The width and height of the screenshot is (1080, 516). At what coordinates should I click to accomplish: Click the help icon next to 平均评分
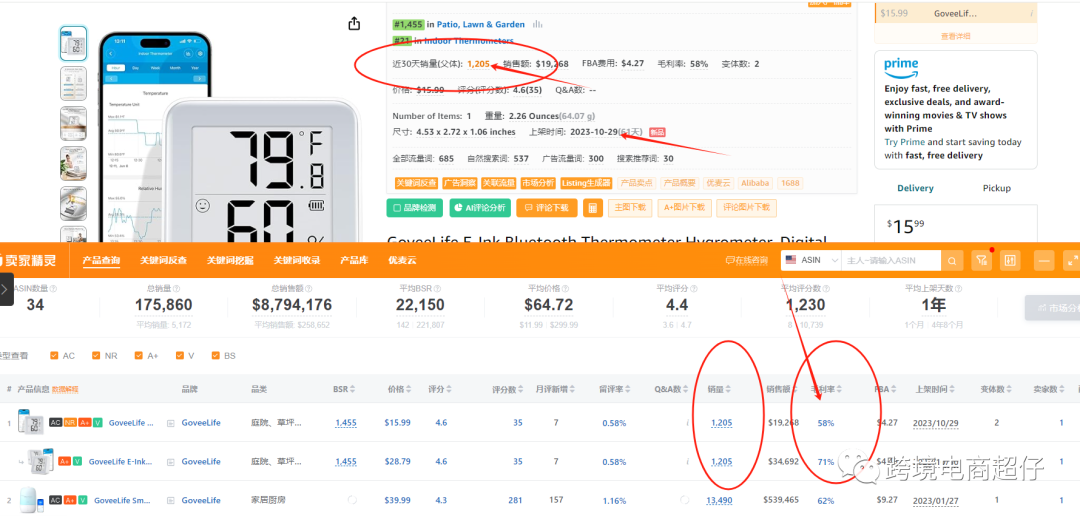click(695, 289)
